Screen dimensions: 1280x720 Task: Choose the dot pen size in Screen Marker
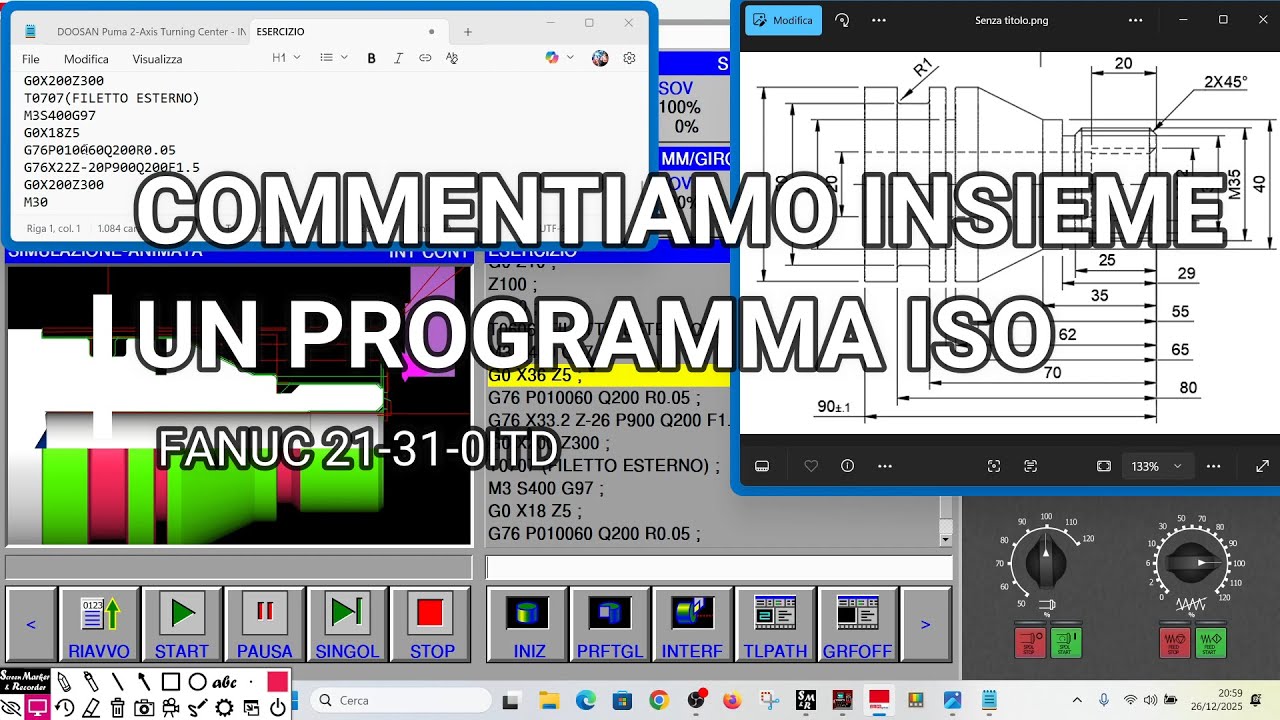[x=251, y=682]
